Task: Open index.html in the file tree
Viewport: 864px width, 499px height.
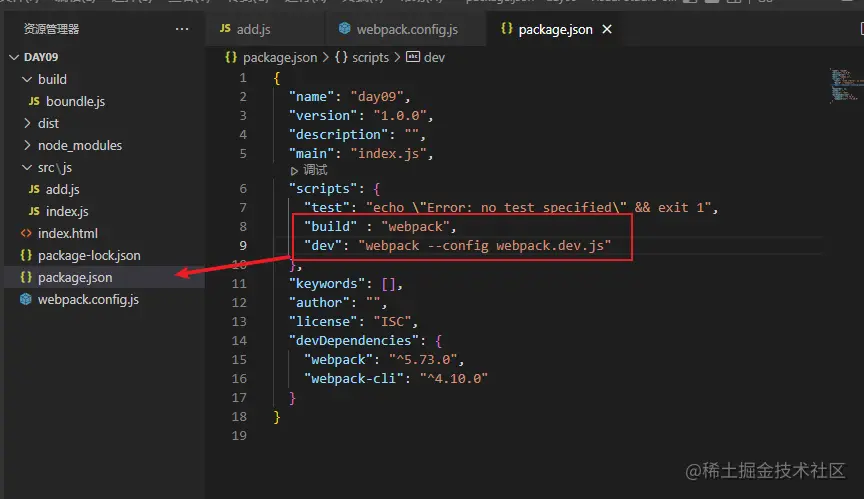Action: tap(67, 234)
